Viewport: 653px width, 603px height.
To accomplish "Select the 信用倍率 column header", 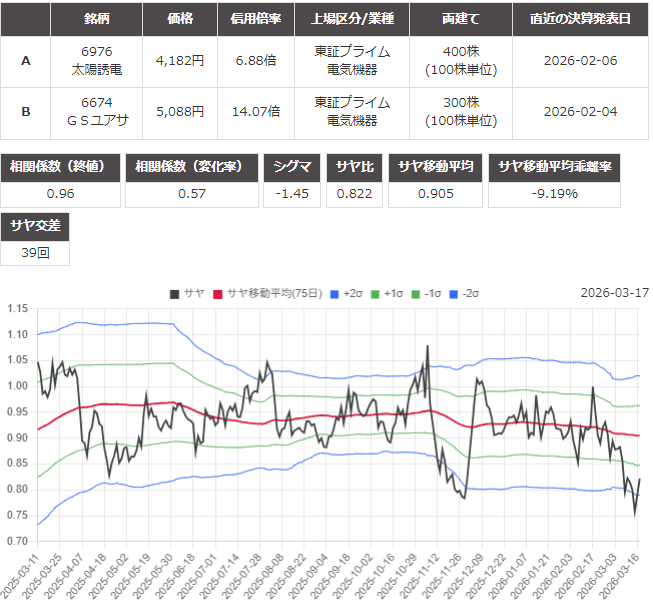I will (255, 20).
